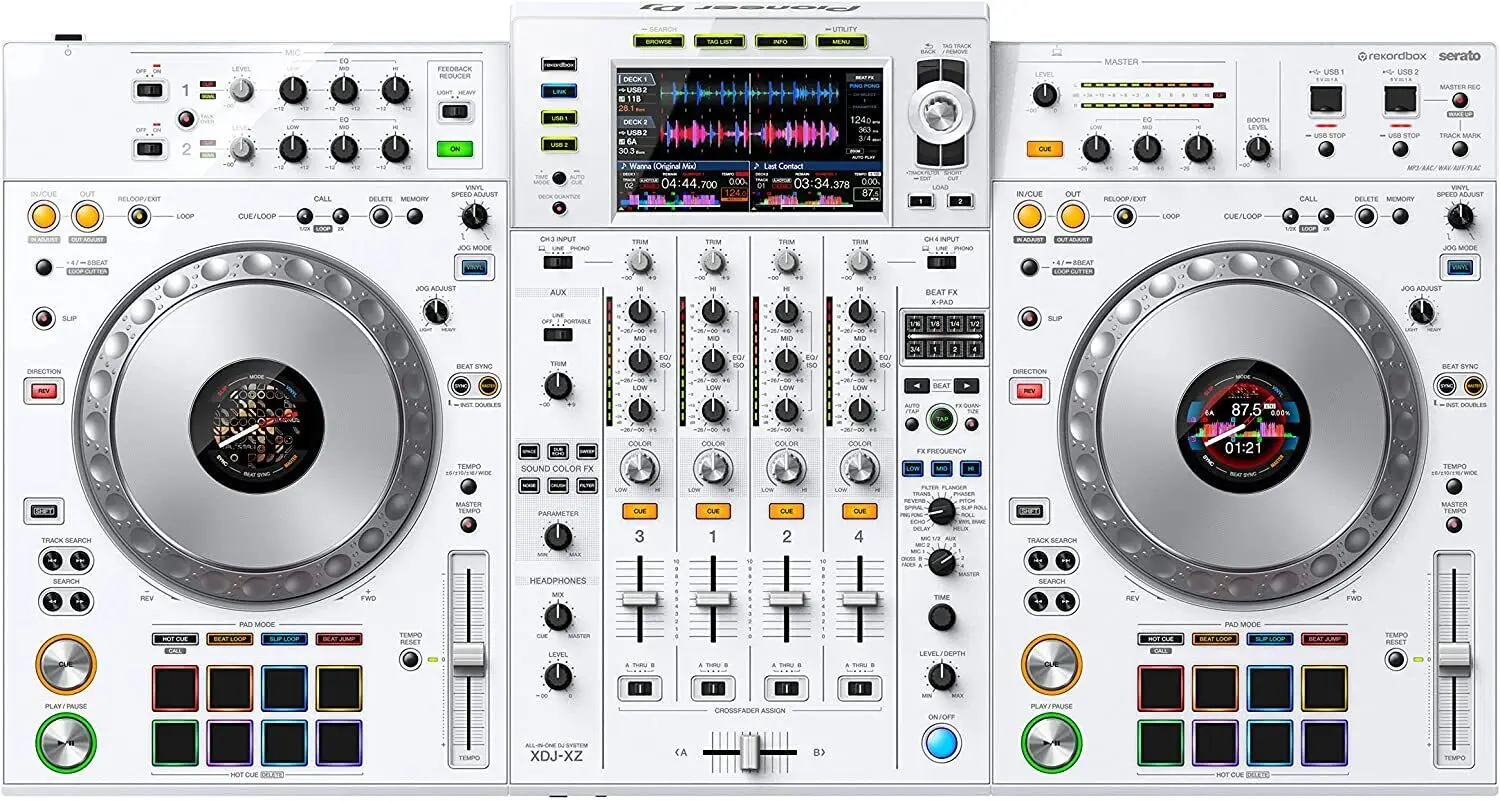The height and width of the screenshot is (802, 1500).
Task: Enable DECK QUANTIZE below the display
Action: [560, 207]
